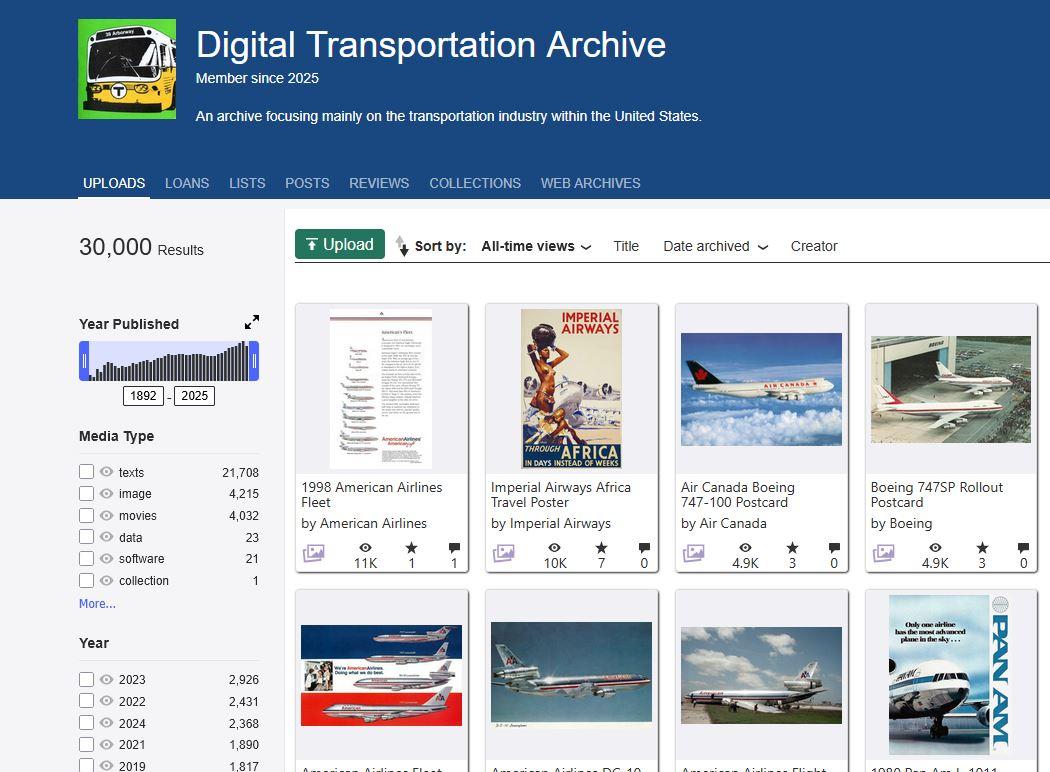Click image media icon on Air Canada postcard card
The height and width of the screenshot is (772, 1050).
pos(694,553)
